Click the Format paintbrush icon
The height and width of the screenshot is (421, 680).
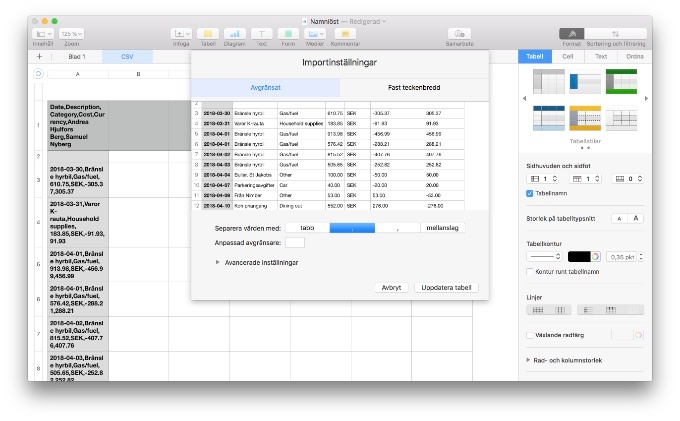pyautogui.click(x=573, y=34)
